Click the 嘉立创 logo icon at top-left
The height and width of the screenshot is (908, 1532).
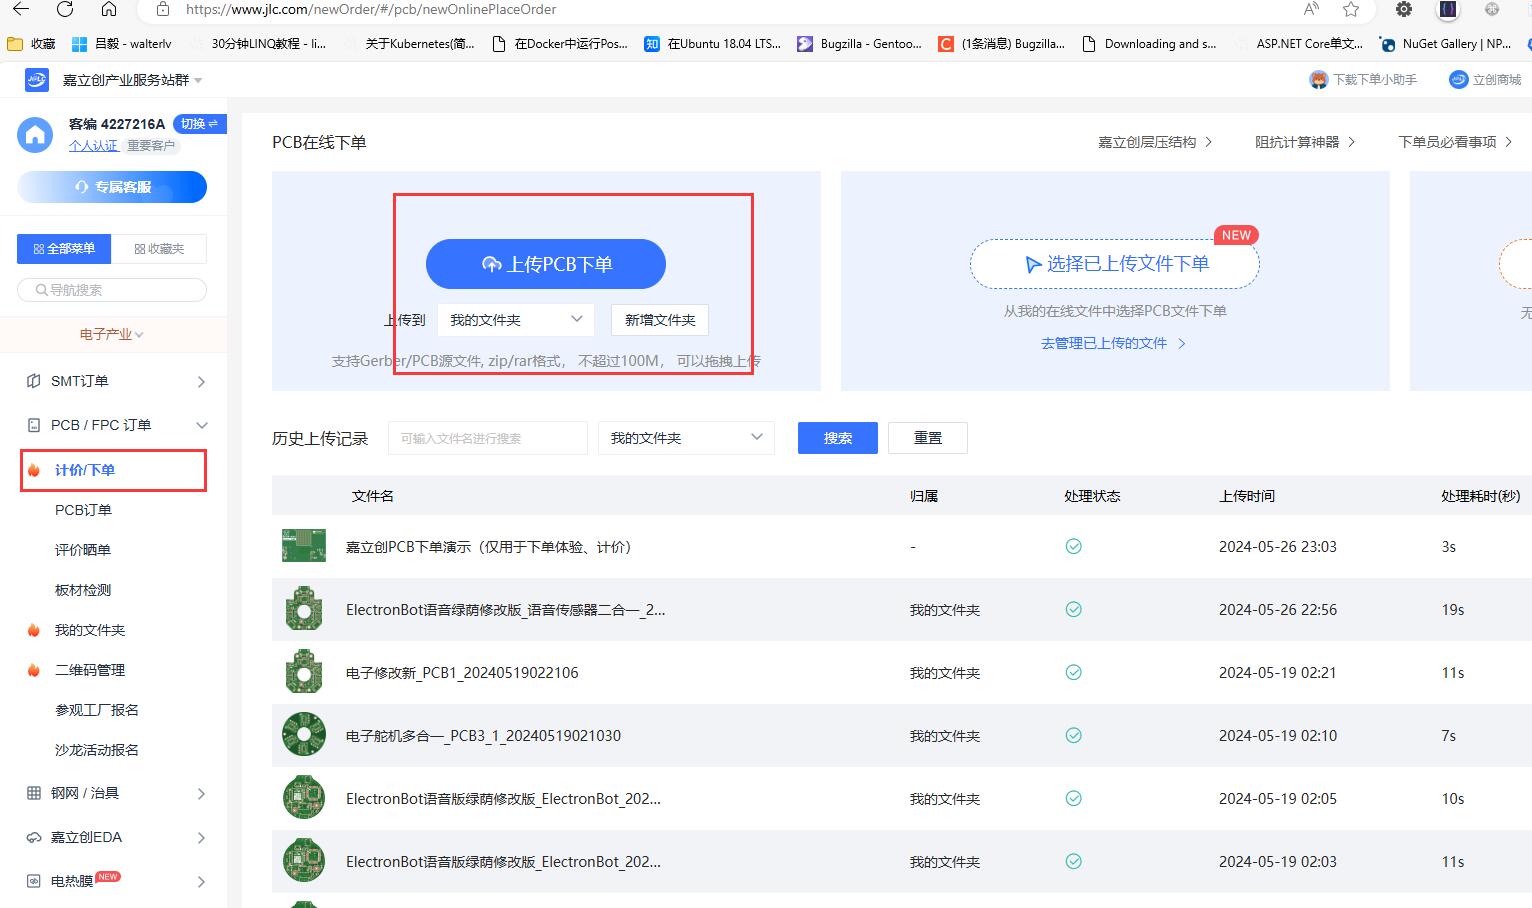pyautogui.click(x=36, y=80)
